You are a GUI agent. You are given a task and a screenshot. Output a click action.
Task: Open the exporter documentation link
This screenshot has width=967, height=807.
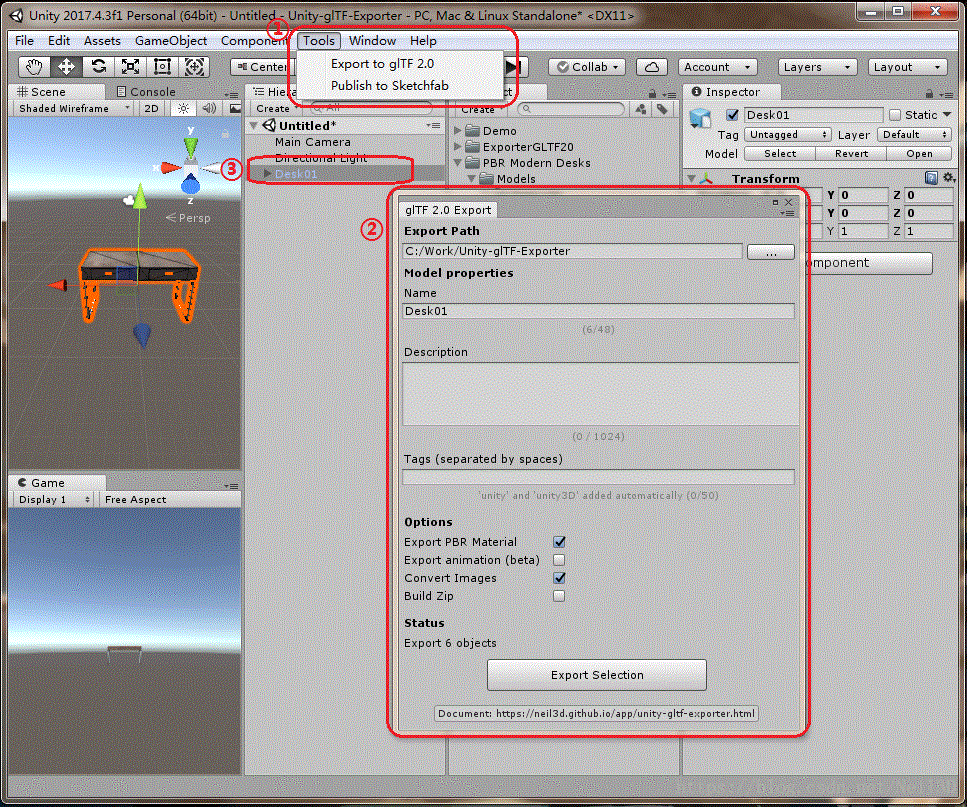click(x=596, y=713)
